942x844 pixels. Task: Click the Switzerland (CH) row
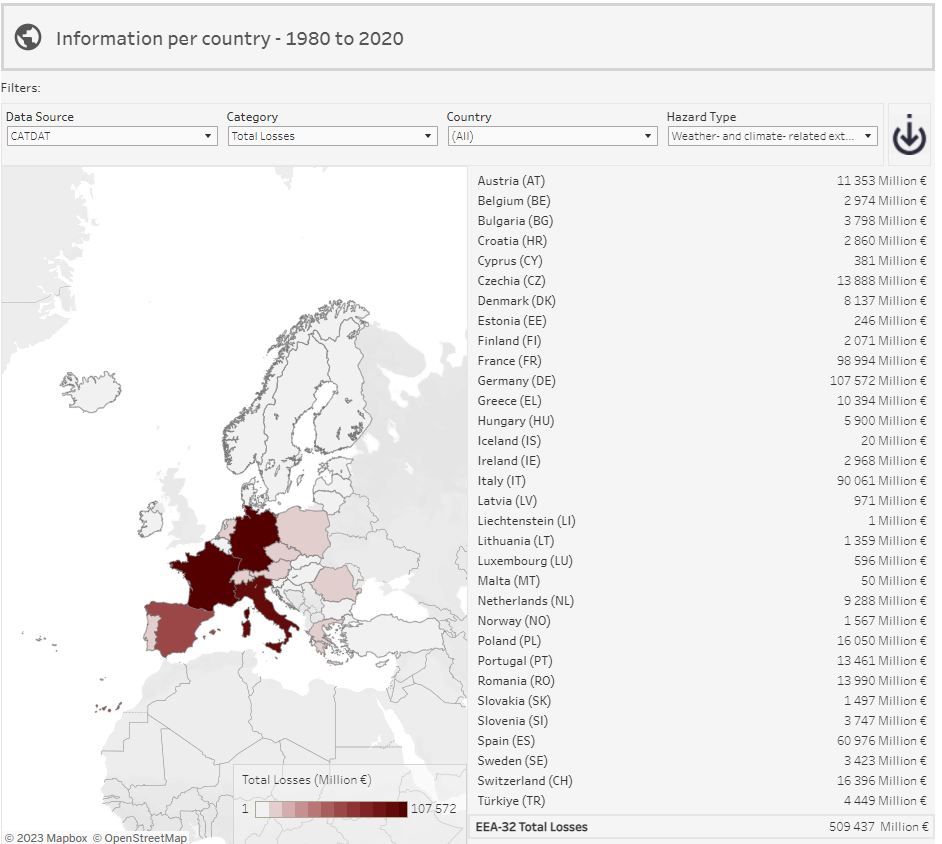tap(702, 781)
